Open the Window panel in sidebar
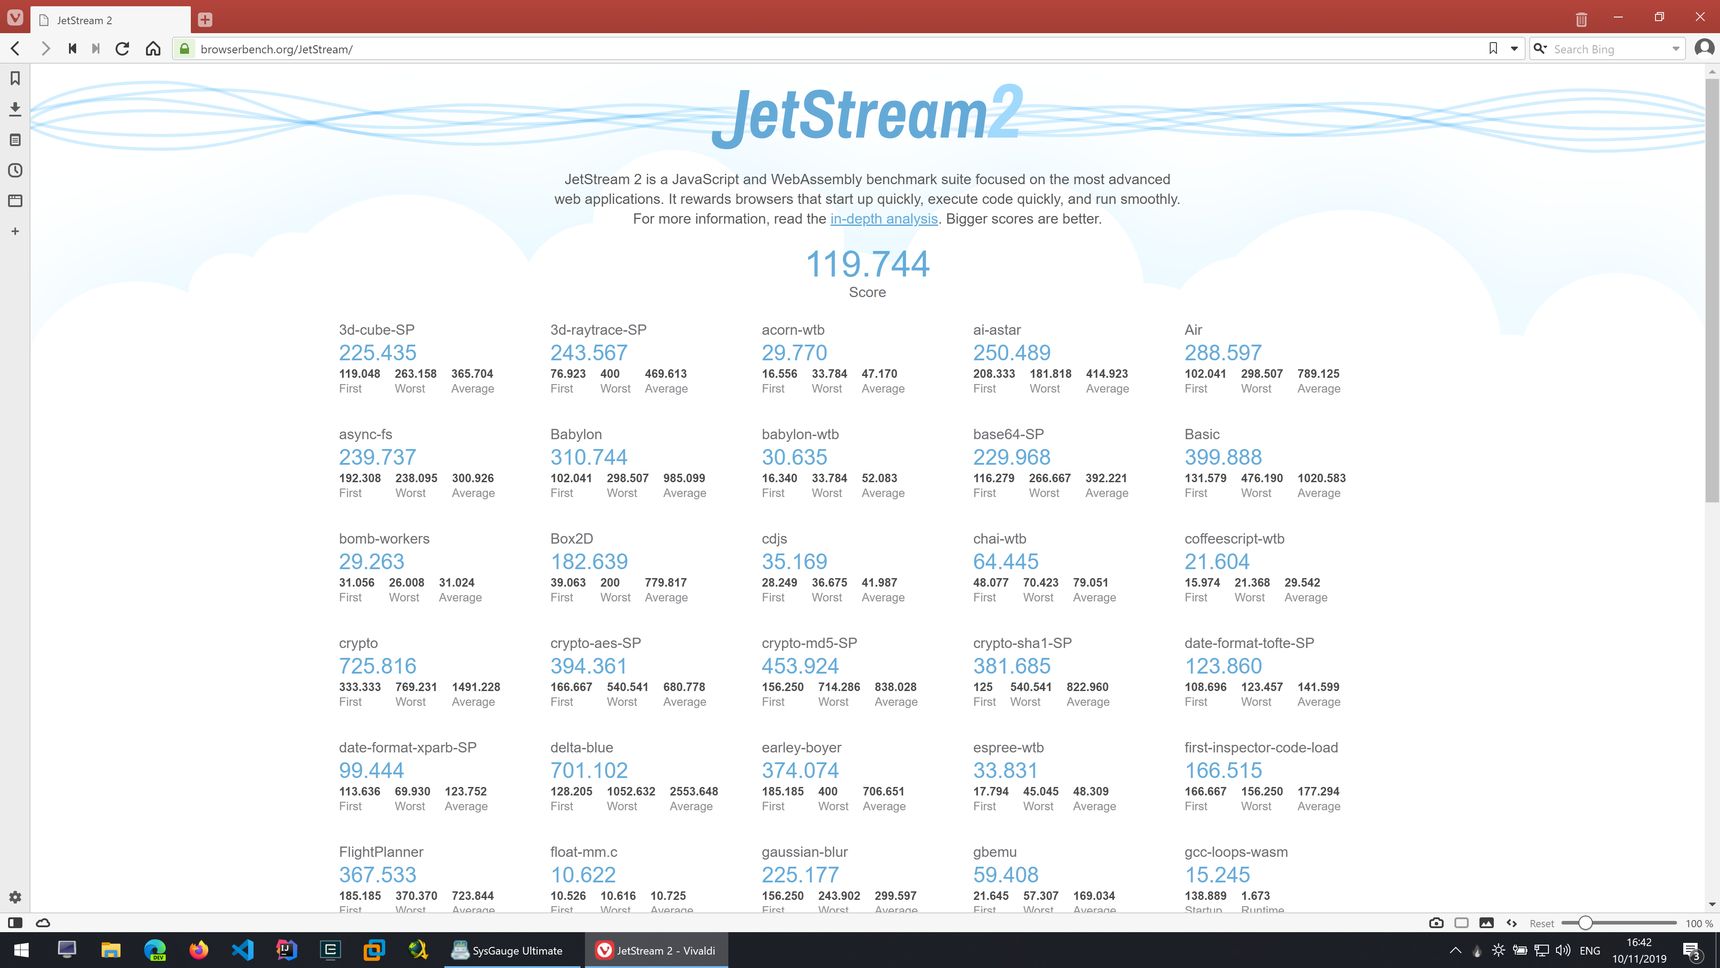The image size is (1720, 968). tap(15, 200)
